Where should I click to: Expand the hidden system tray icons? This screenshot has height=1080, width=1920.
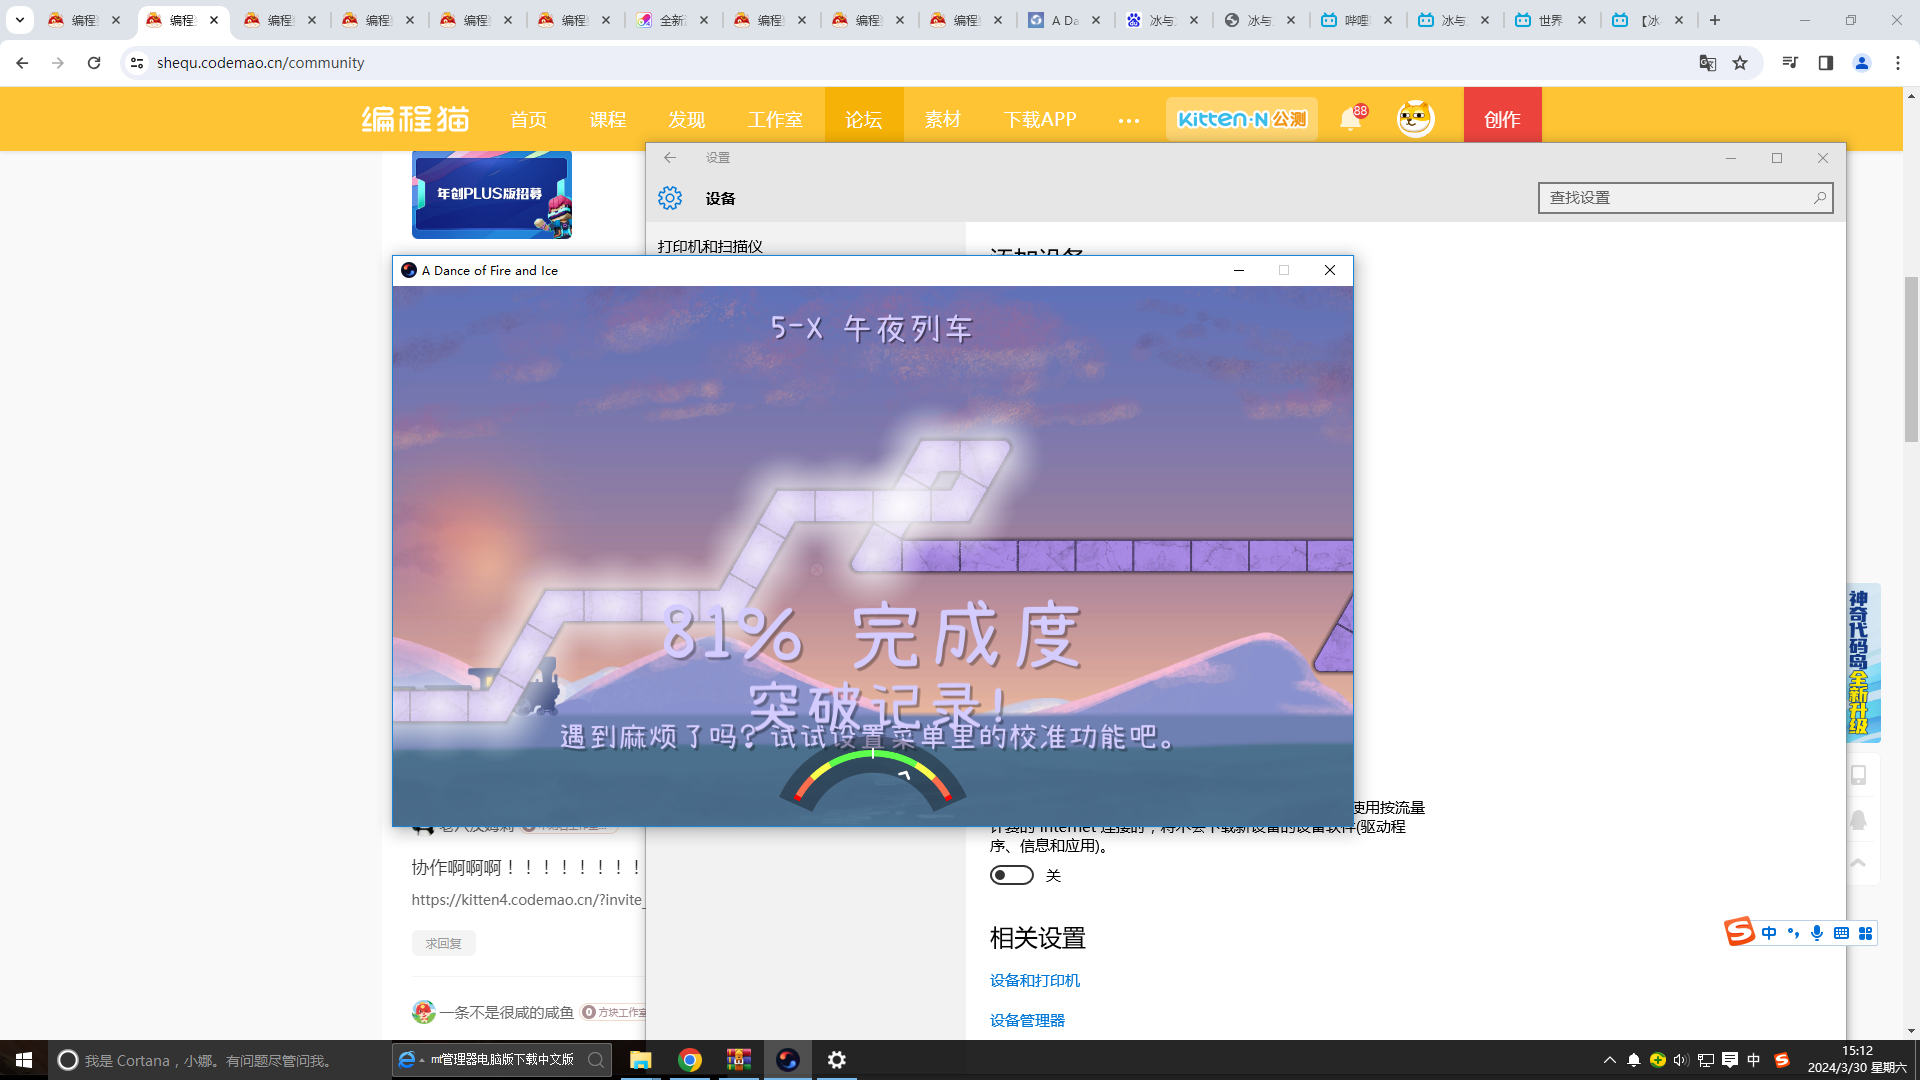pos(1609,1060)
